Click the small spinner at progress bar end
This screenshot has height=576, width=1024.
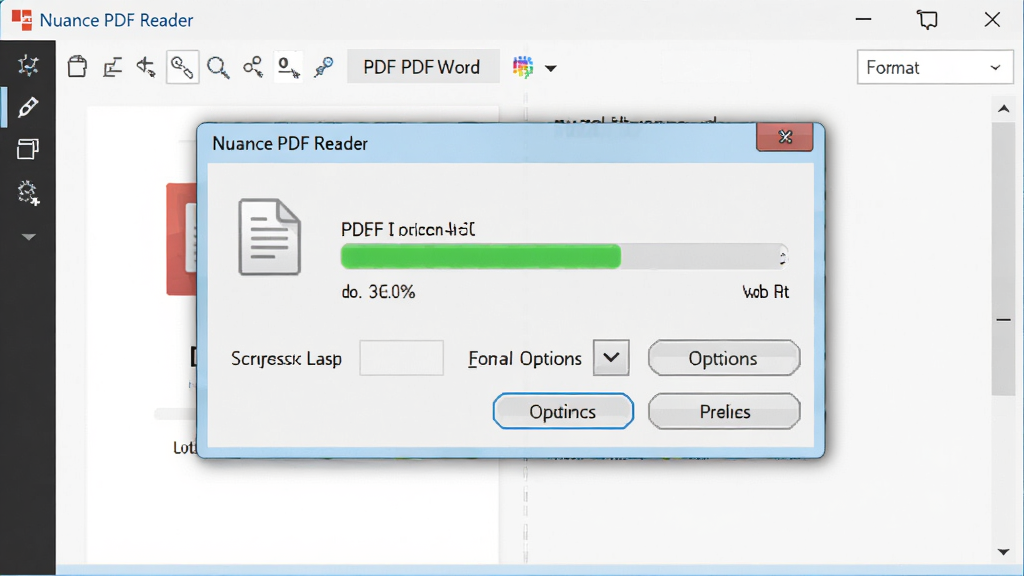point(782,257)
